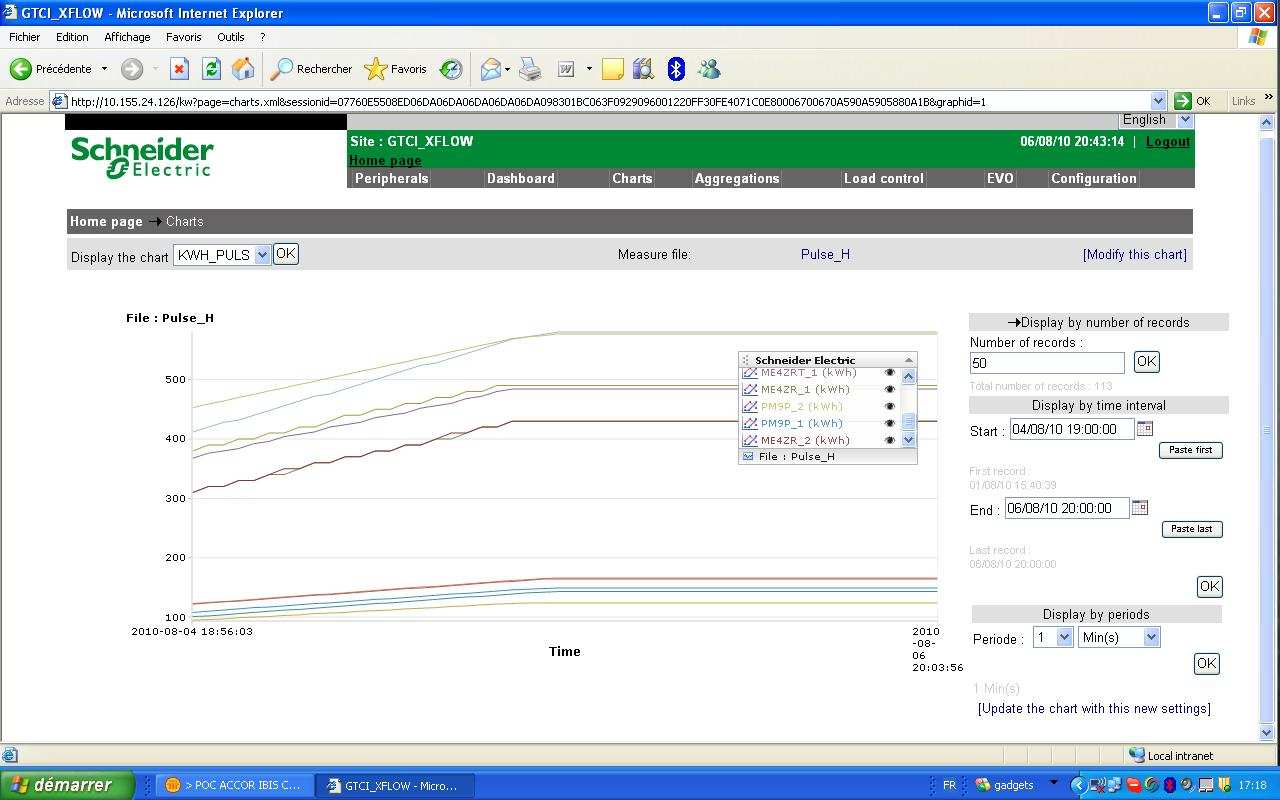Click the Paste last button

(1192, 529)
